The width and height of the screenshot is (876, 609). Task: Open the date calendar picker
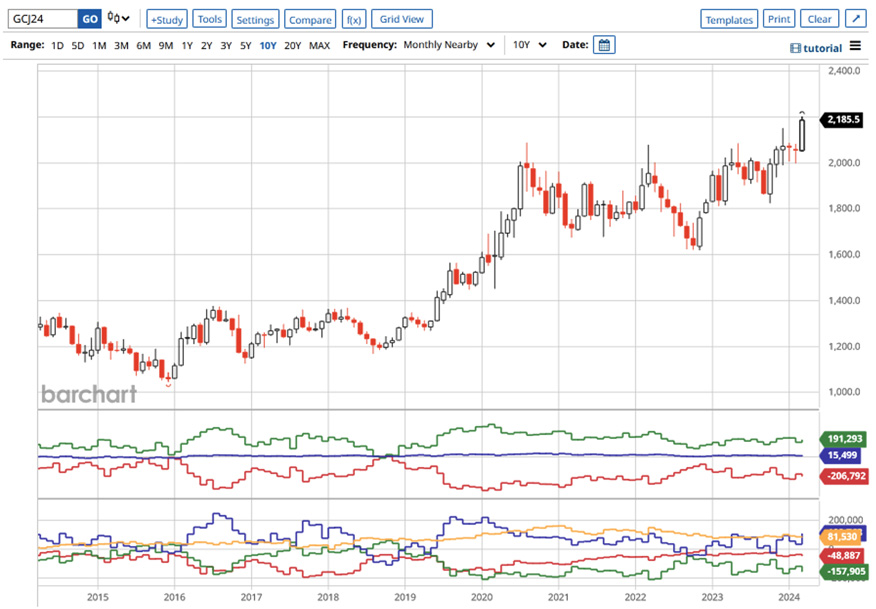click(x=603, y=45)
